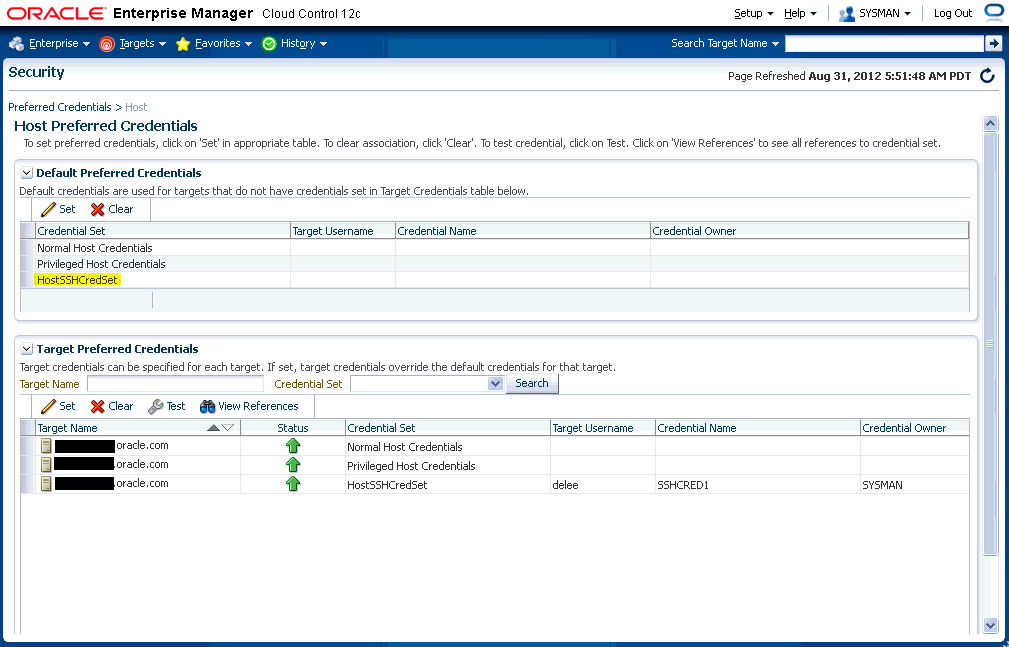Screen dimensions: 1009x647
Task: Click the Log Out link
Action: pyautogui.click(x=953, y=14)
